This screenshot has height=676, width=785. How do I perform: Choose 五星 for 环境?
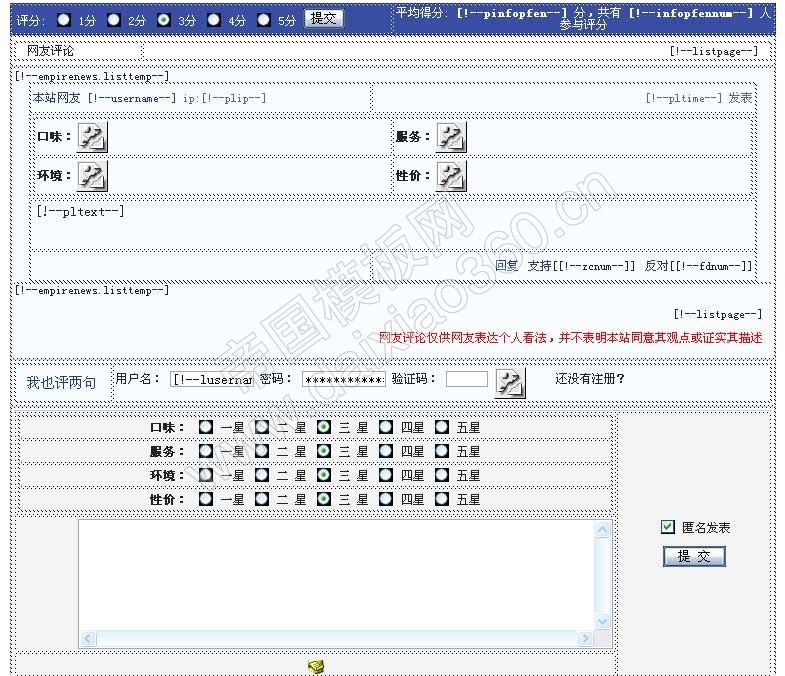point(442,475)
